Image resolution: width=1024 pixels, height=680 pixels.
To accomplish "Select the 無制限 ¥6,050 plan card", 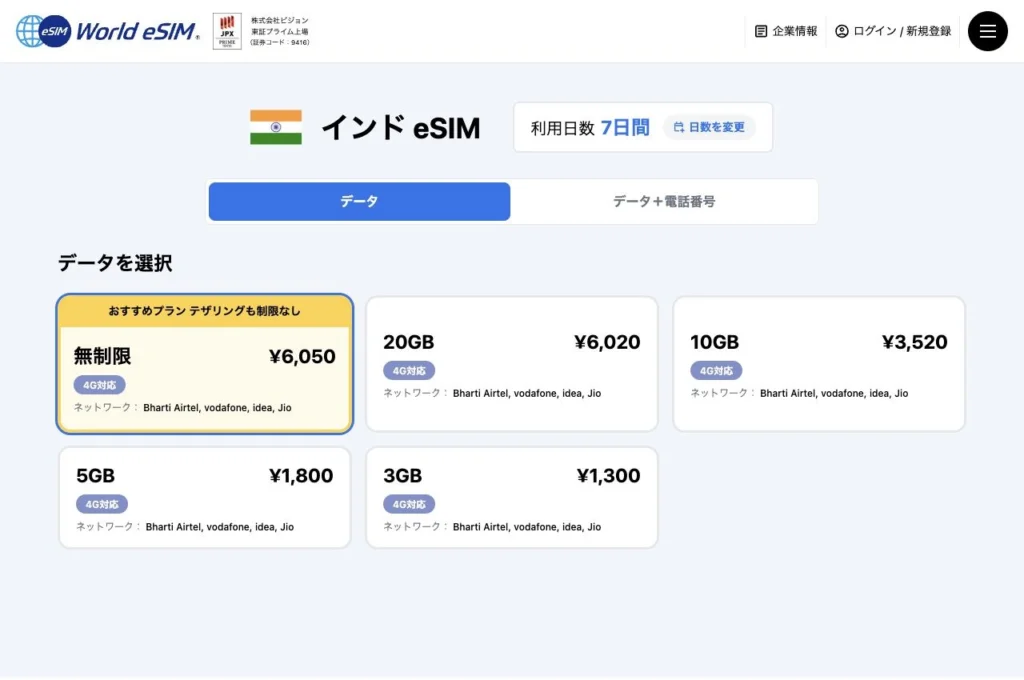I will point(204,364).
